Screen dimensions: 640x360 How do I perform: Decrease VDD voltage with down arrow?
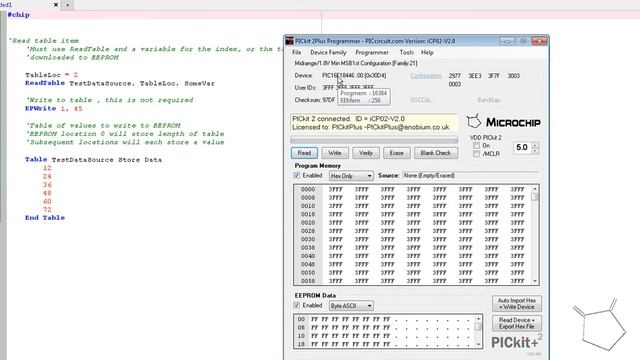click(535, 151)
